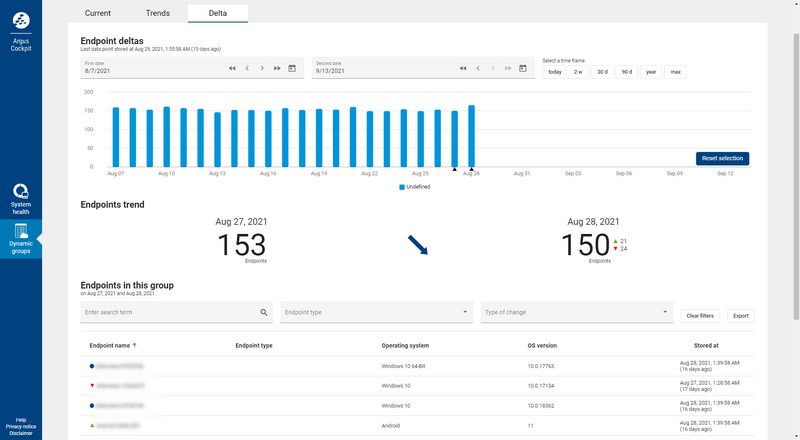Screen dimensions: 800x440
Task: Click the search magnifier icon
Action: (264, 313)
